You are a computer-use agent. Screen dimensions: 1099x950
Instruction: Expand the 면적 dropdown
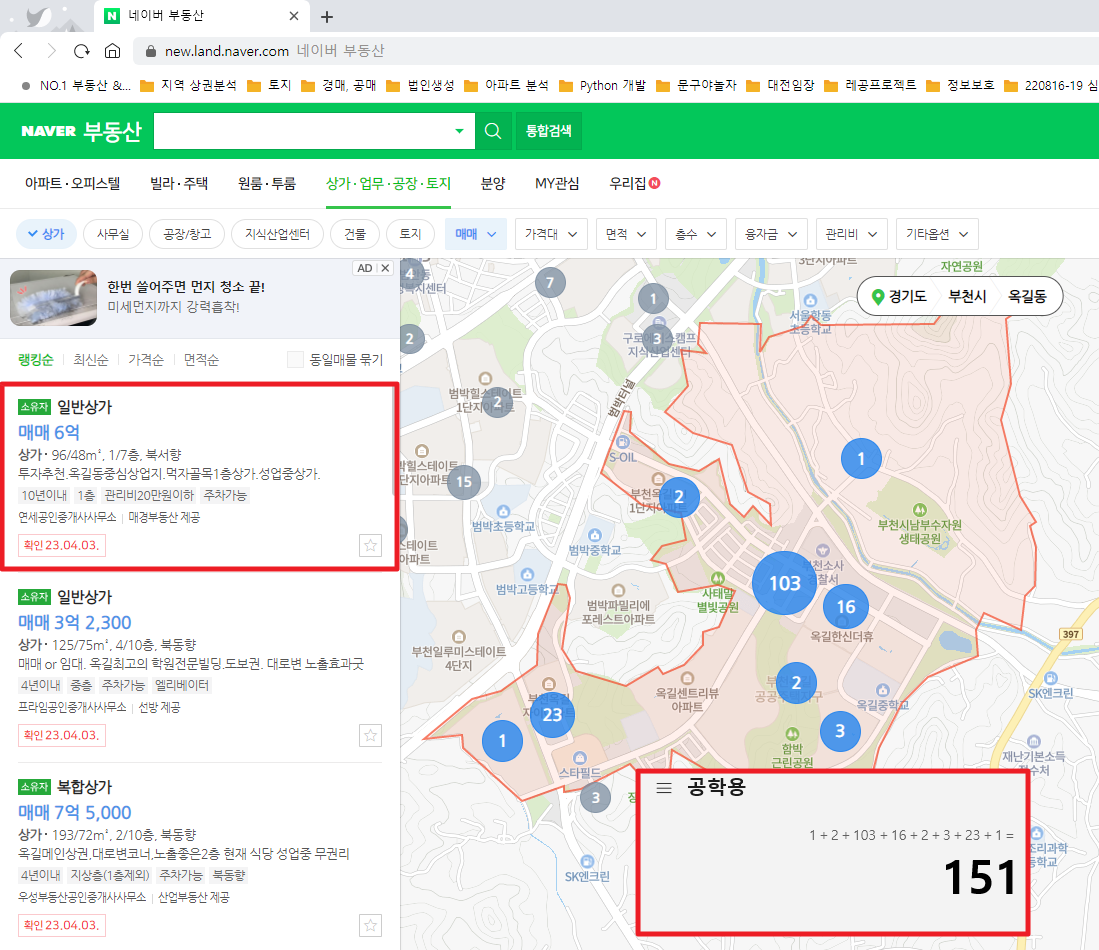[626, 234]
